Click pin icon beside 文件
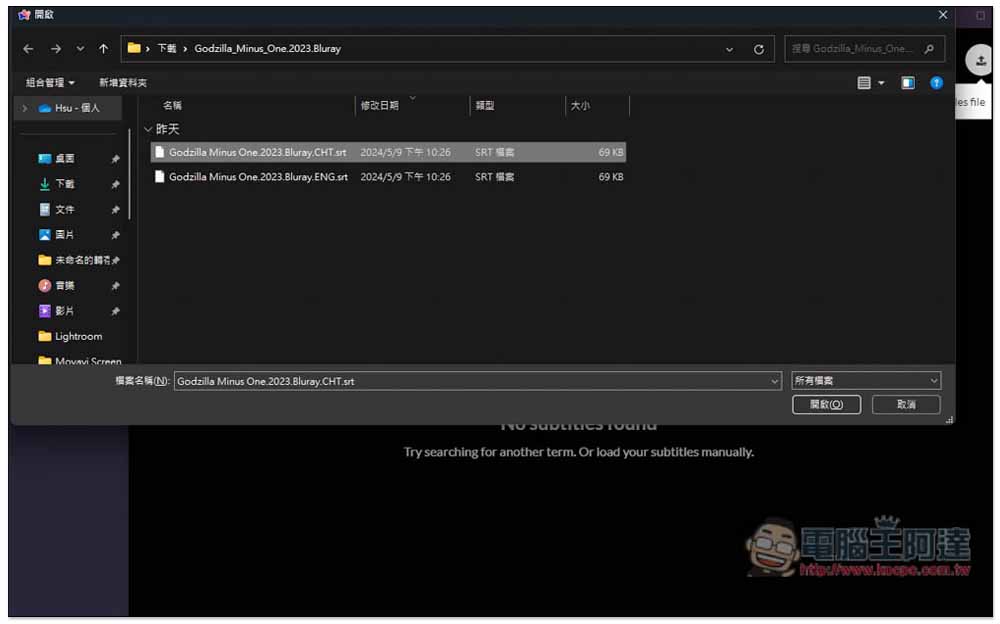Viewport: 1000px width, 624px height. tap(115, 210)
